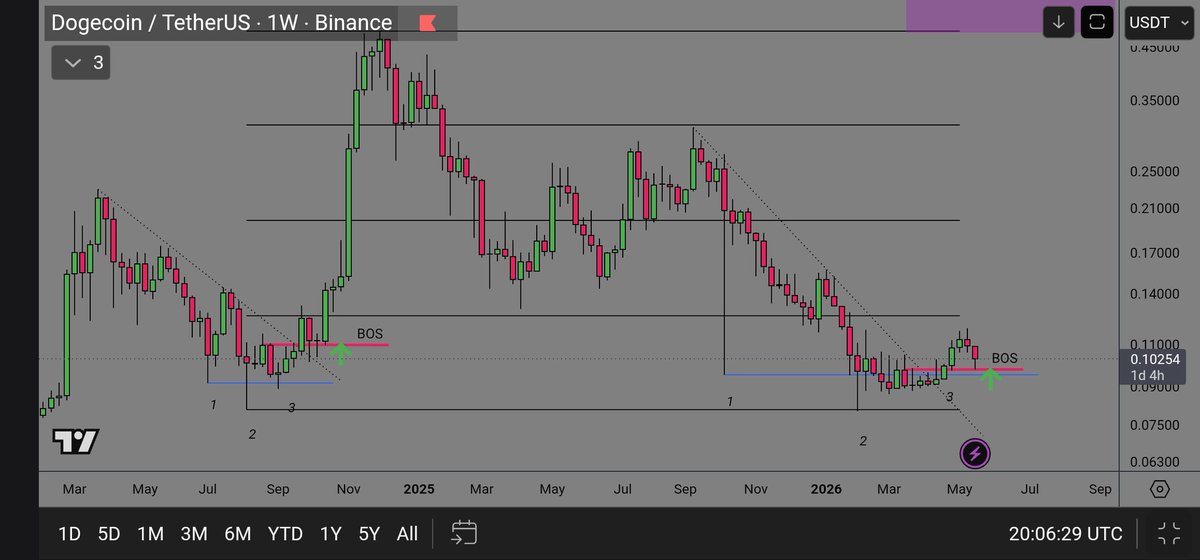
Task: Click the purple lightning bolt icon
Action: (x=976, y=454)
